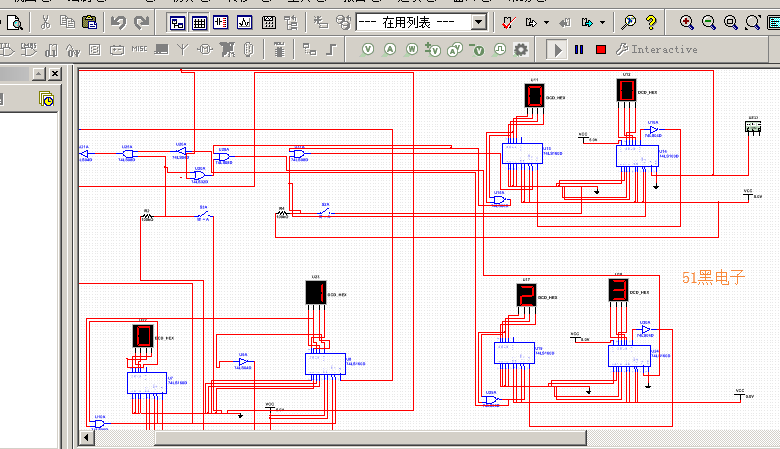Click the horizontal scrollbar thumb

pyautogui.click(x=370, y=438)
